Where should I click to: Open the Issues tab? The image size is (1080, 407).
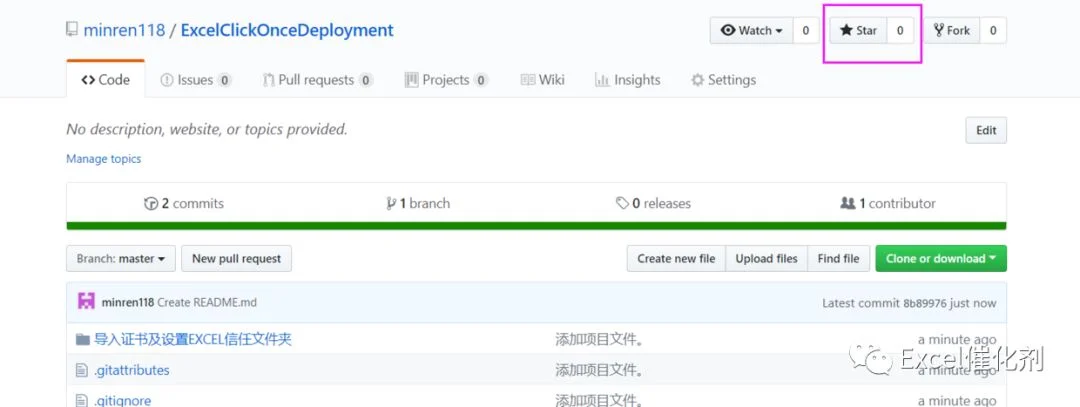[x=196, y=80]
